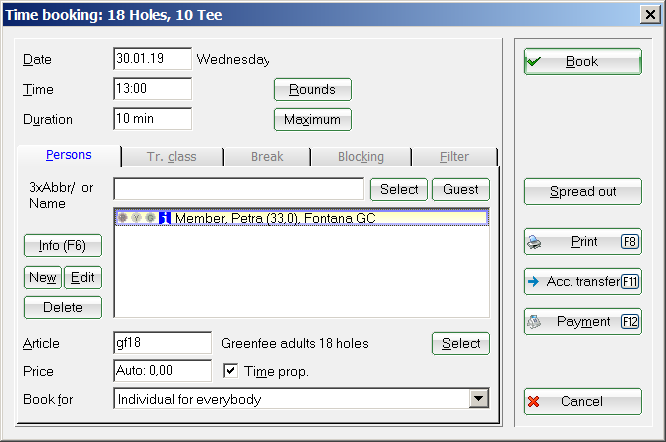The height and width of the screenshot is (442, 666).
Task: Click the Greenfee adults 18 holes label
Action: point(295,343)
